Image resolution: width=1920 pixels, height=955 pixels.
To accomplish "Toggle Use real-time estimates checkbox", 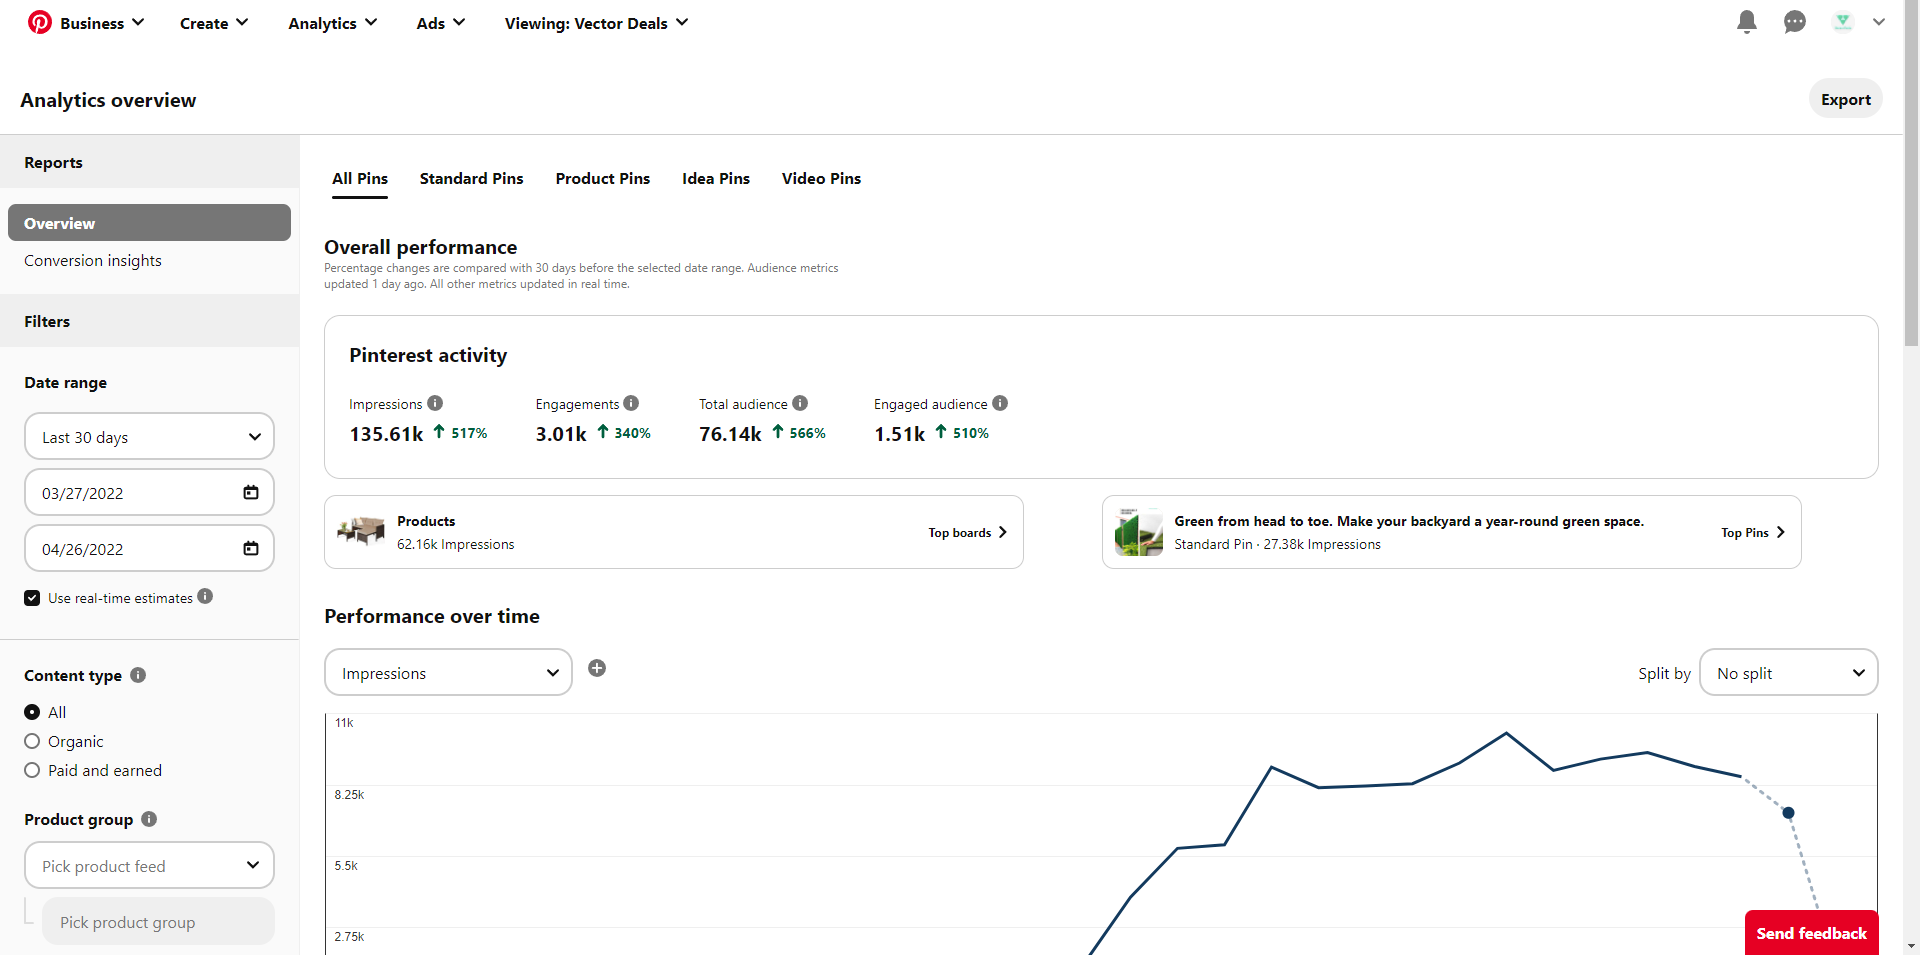I will point(32,598).
